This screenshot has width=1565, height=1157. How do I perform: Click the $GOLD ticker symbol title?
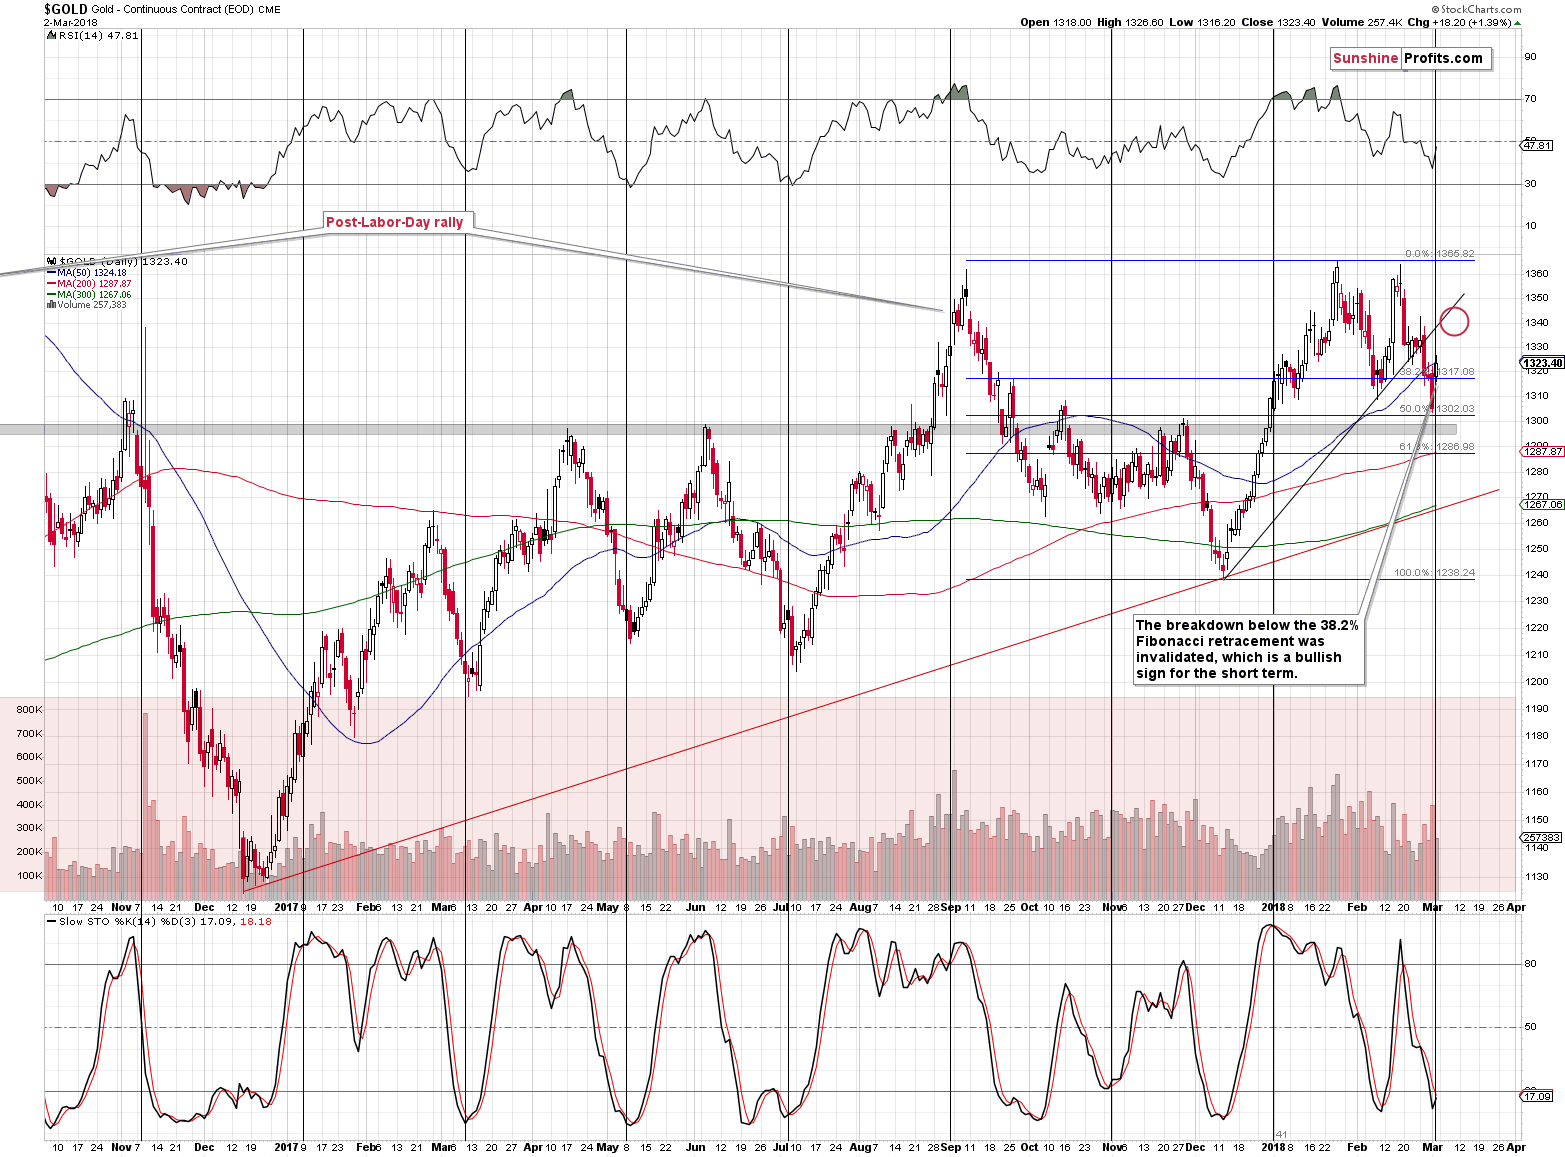tap(65, 9)
